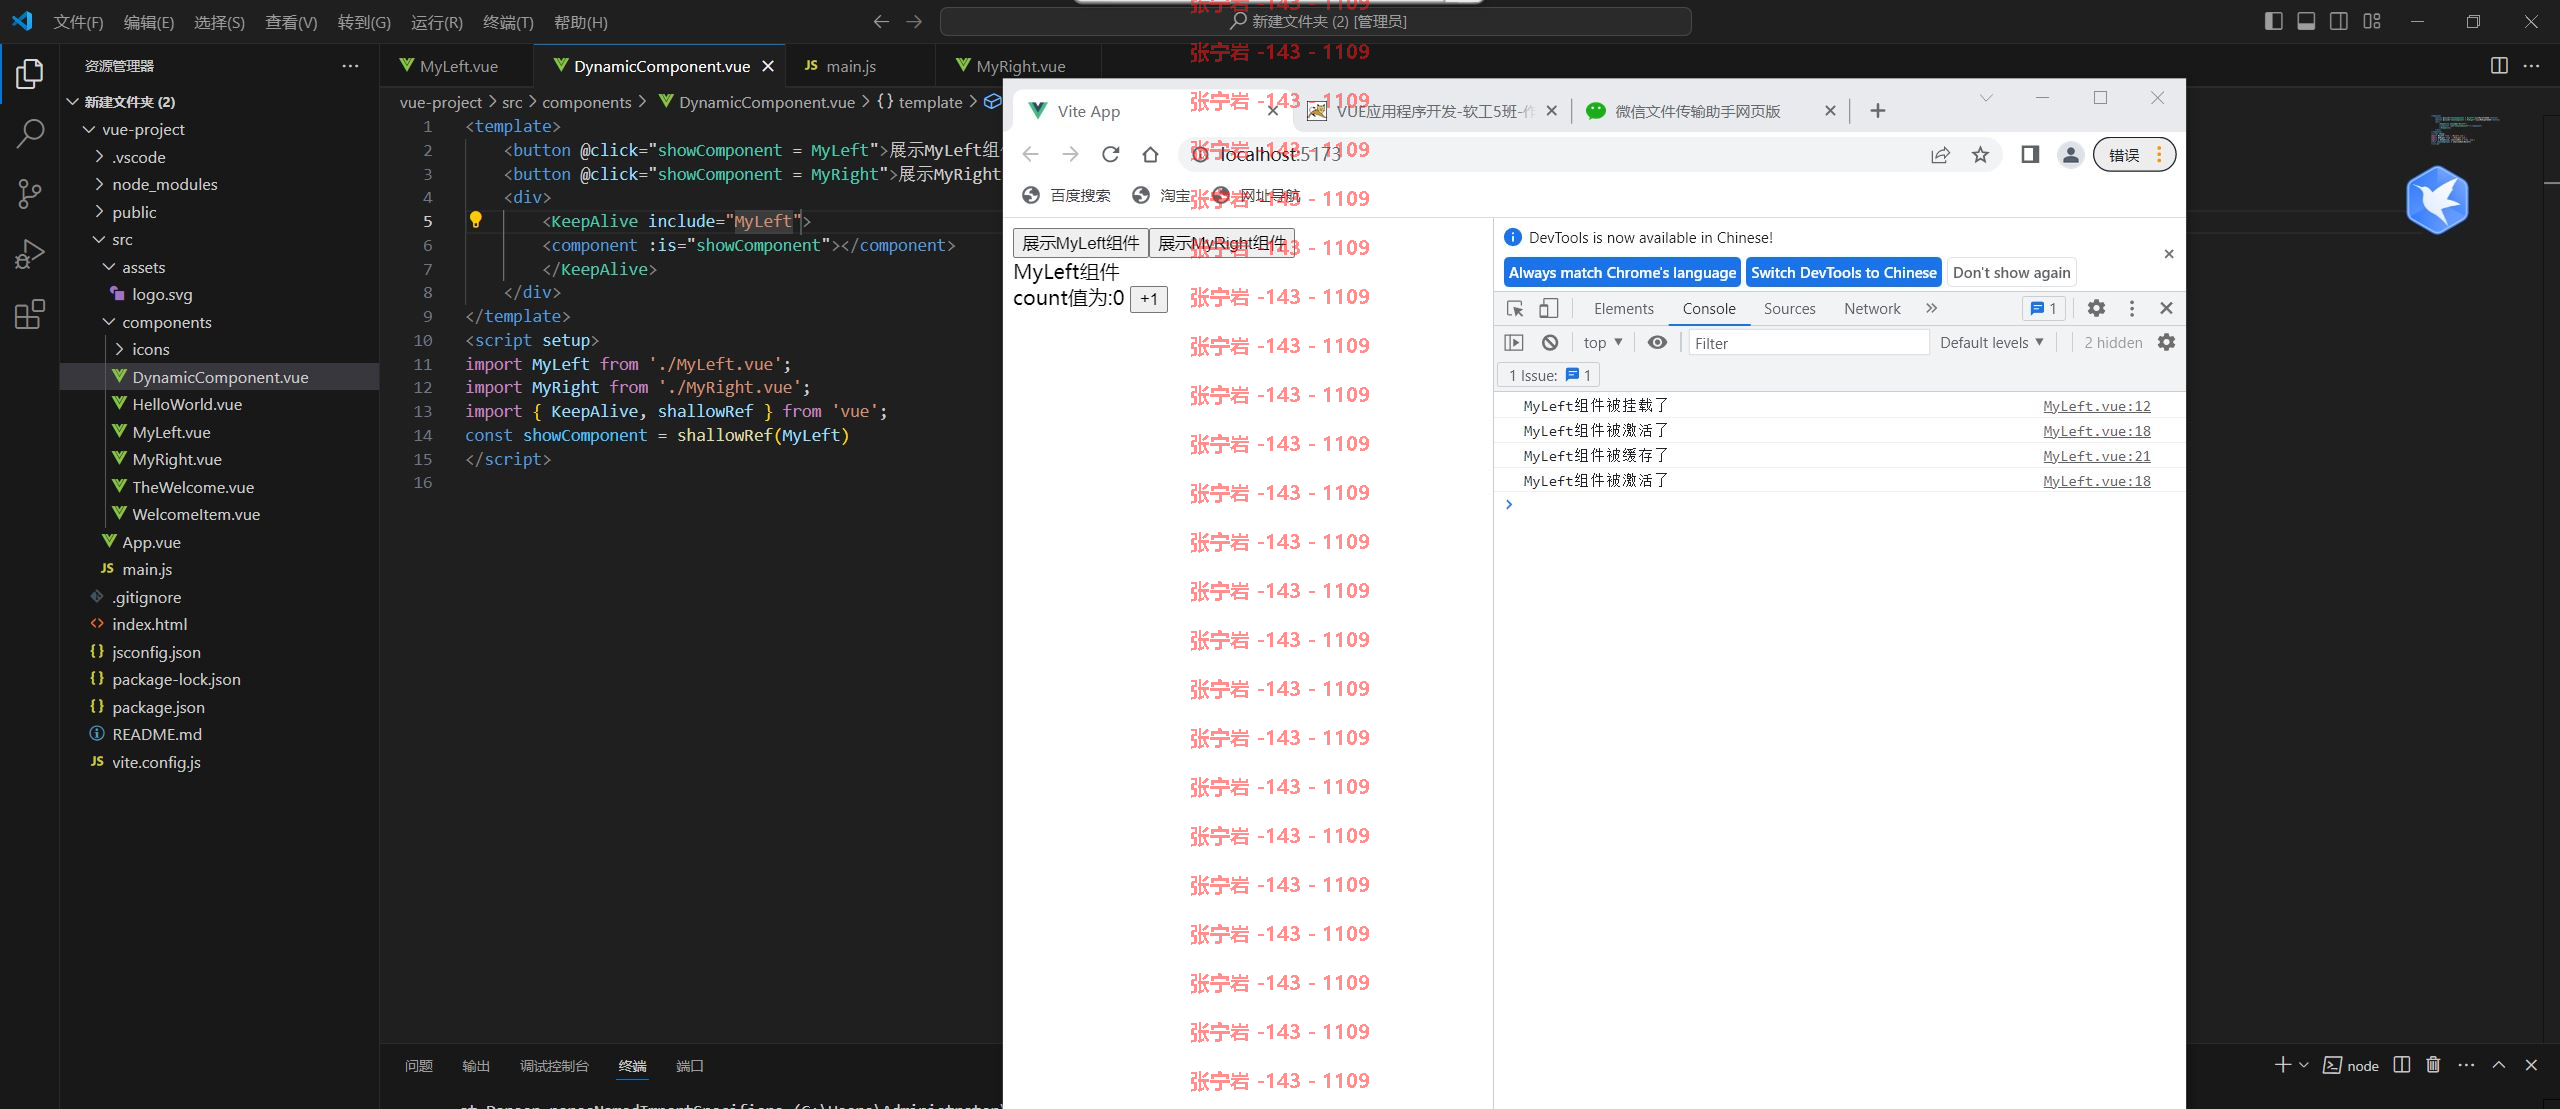Toggle device toolbar in DevTools
Viewport: 2560px width, 1109px height.
(x=1548, y=308)
